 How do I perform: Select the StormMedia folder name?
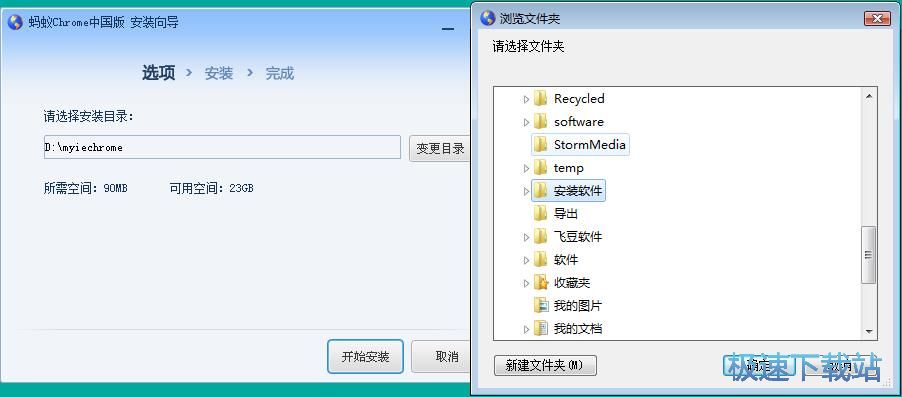pyautogui.click(x=590, y=144)
